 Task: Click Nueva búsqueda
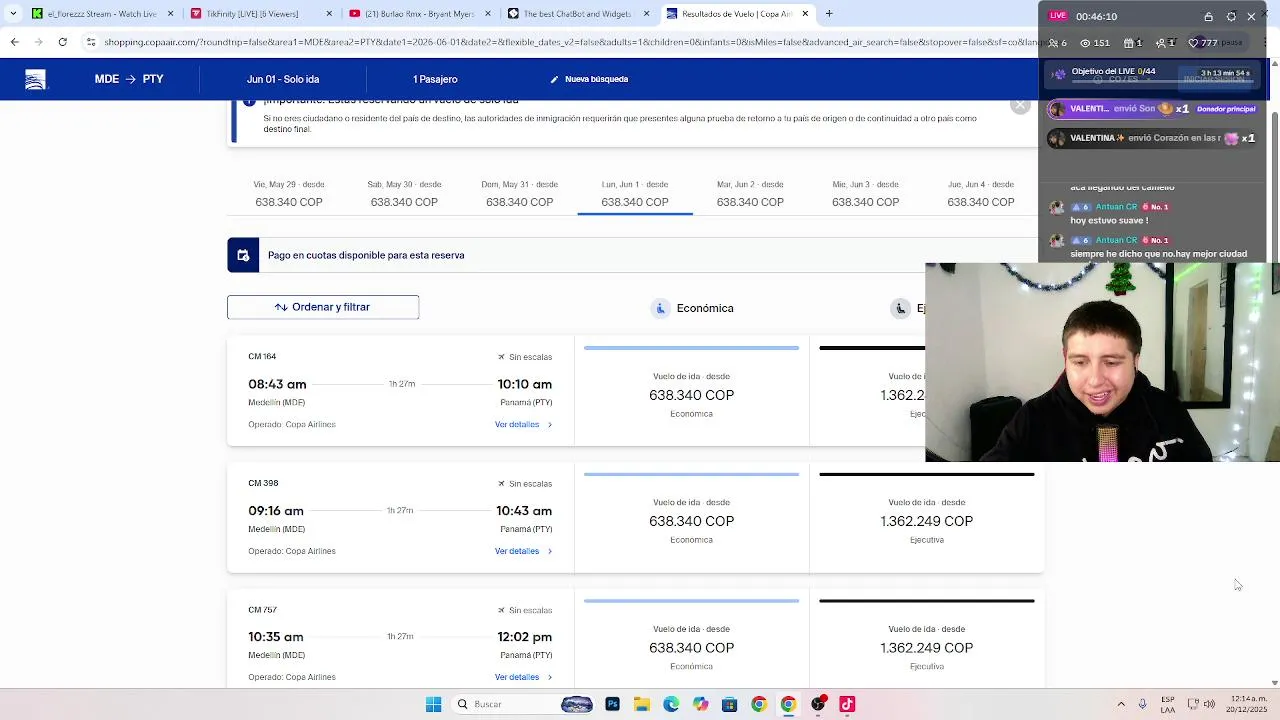[589, 79]
